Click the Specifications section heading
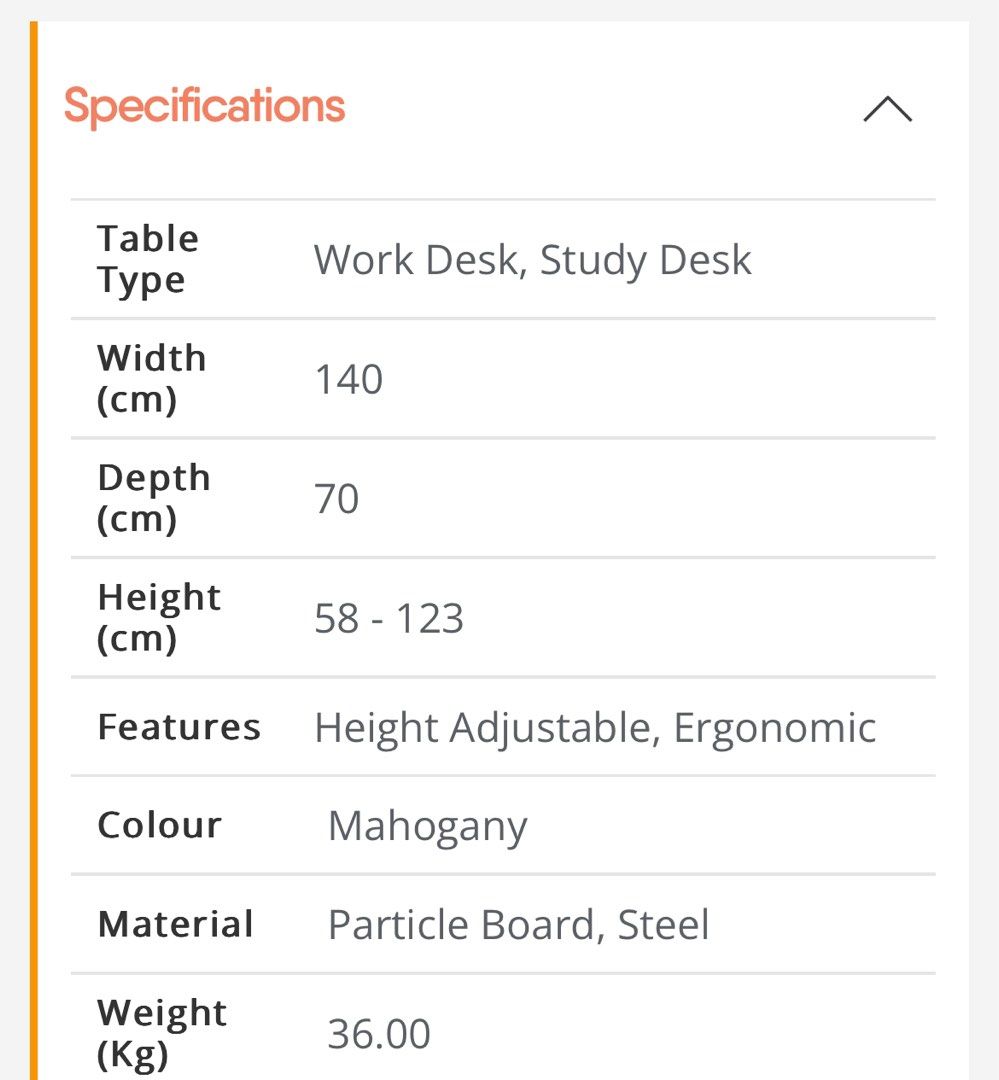999x1080 pixels. 203,104
